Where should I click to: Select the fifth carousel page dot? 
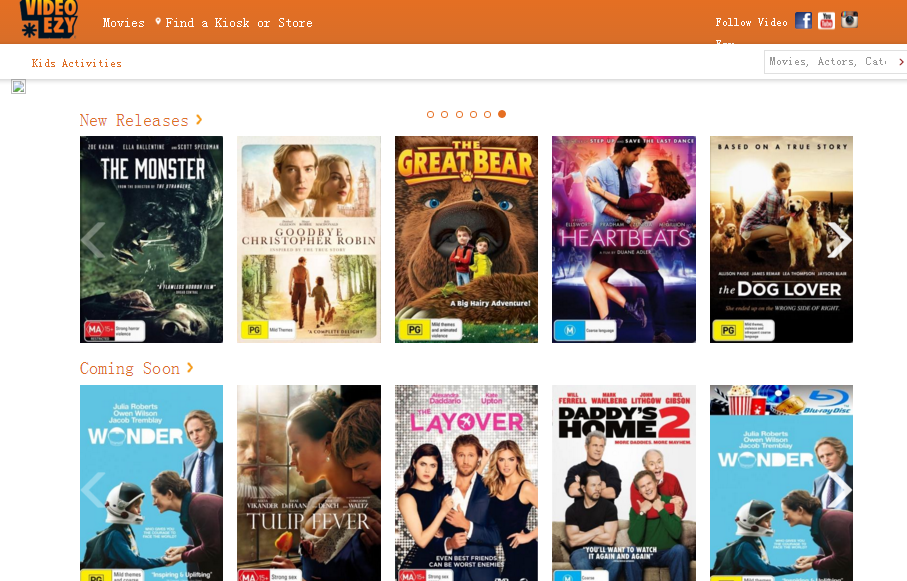[x=488, y=115]
